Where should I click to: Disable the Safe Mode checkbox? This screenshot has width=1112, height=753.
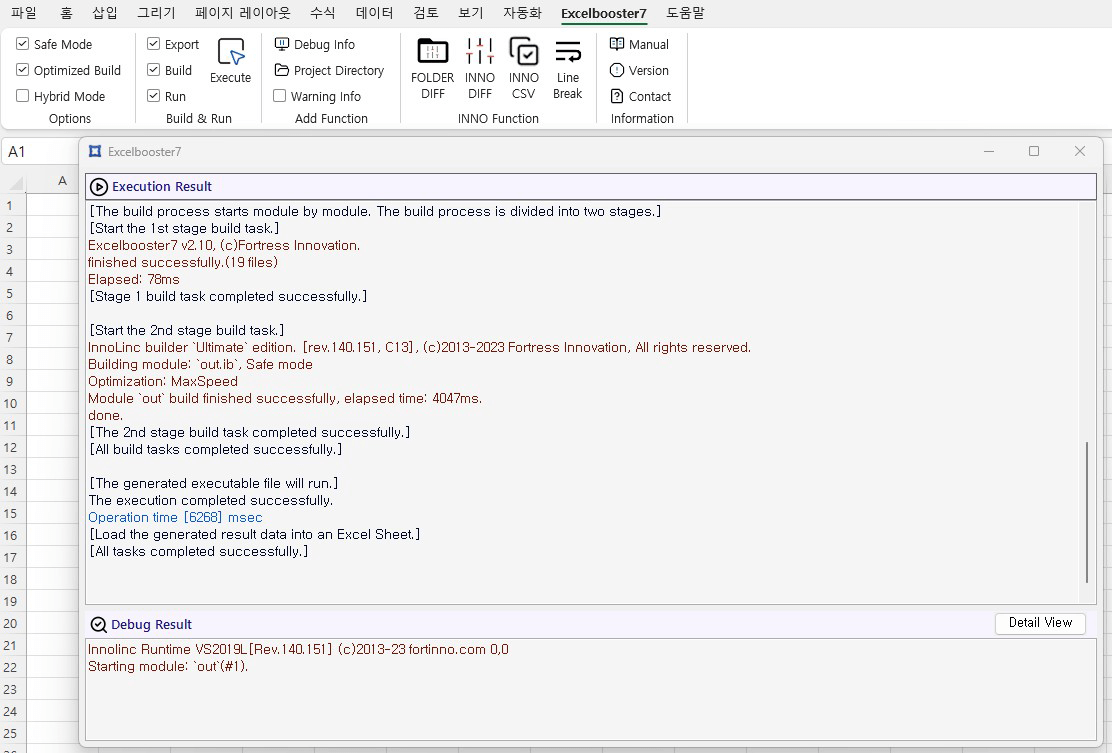pos(23,44)
